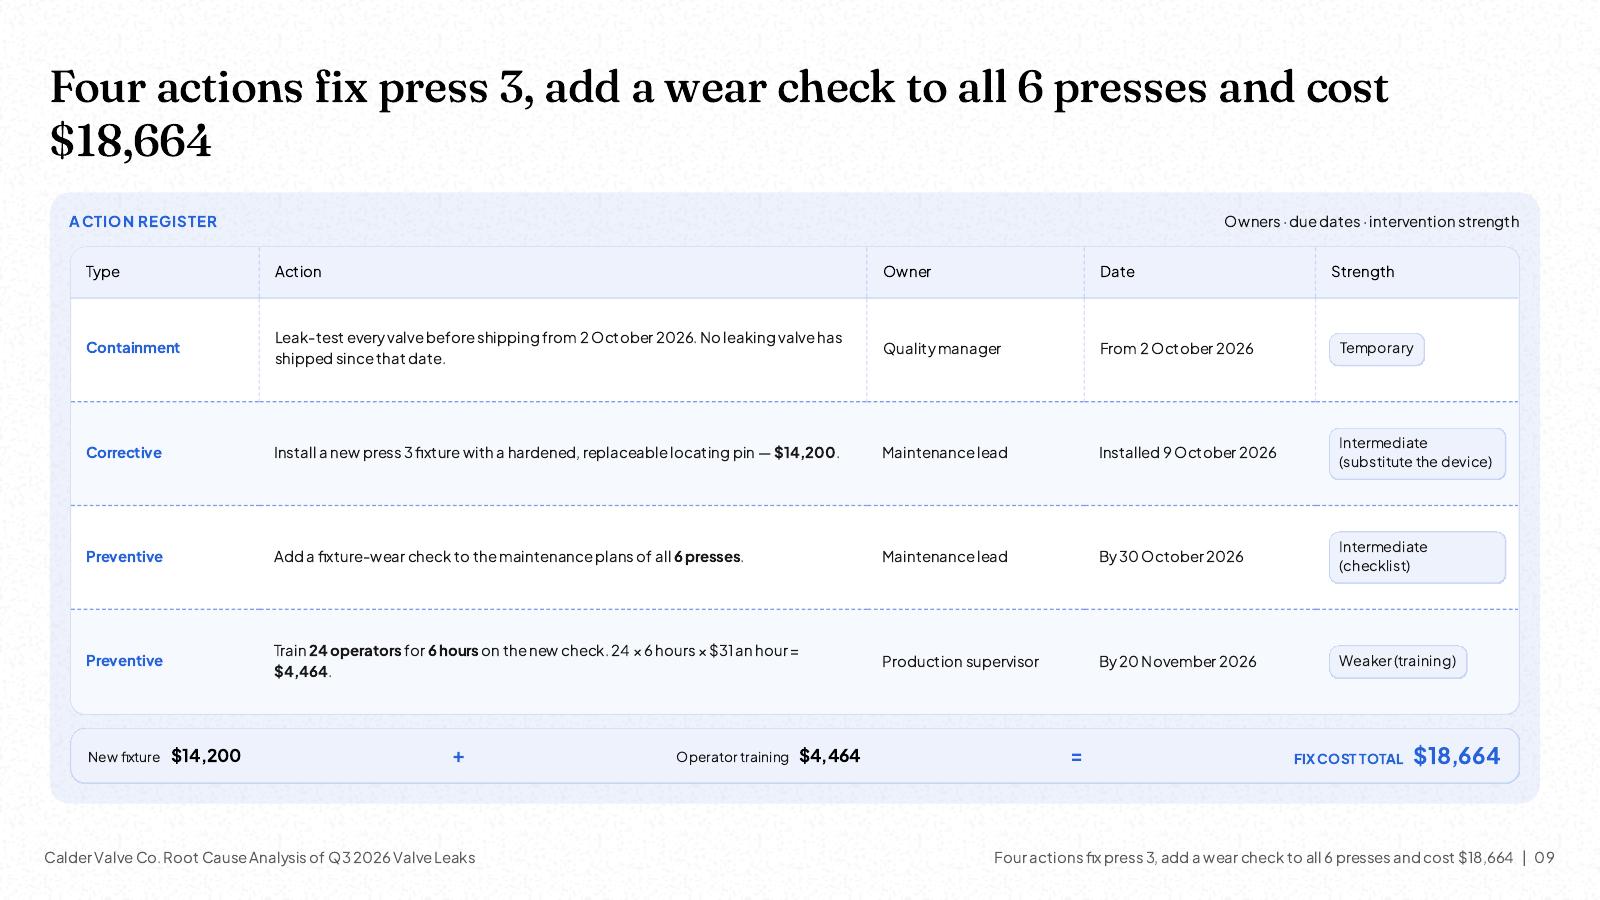This screenshot has width=1600, height=900.
Task: Click the Preventive label in the operator training row
Action: point(124,661)
